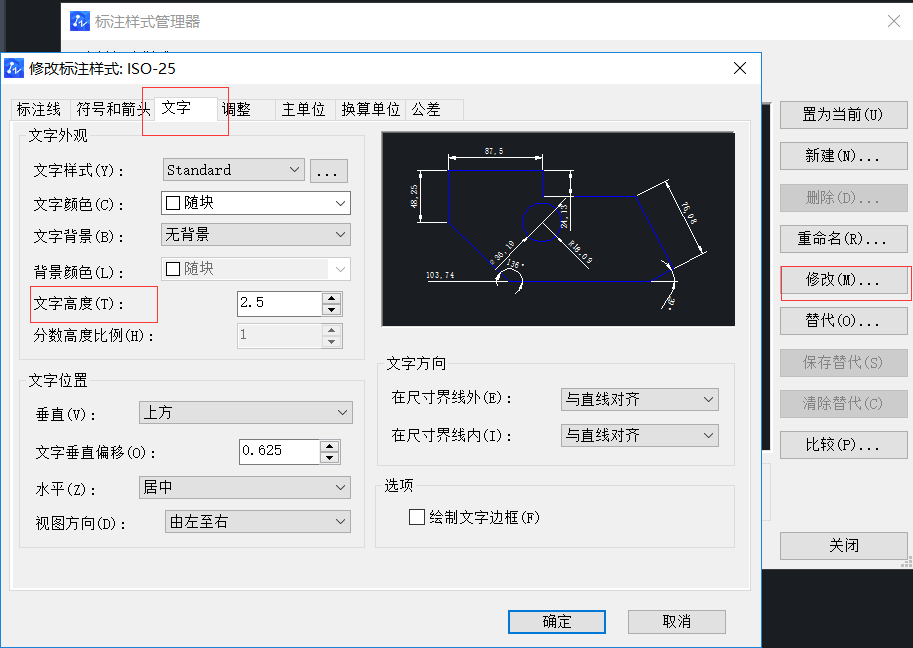Click the app icon beside 标注样式管理器 title
Image resolution: width=913 pixels, height=648 pixels.
79,20
